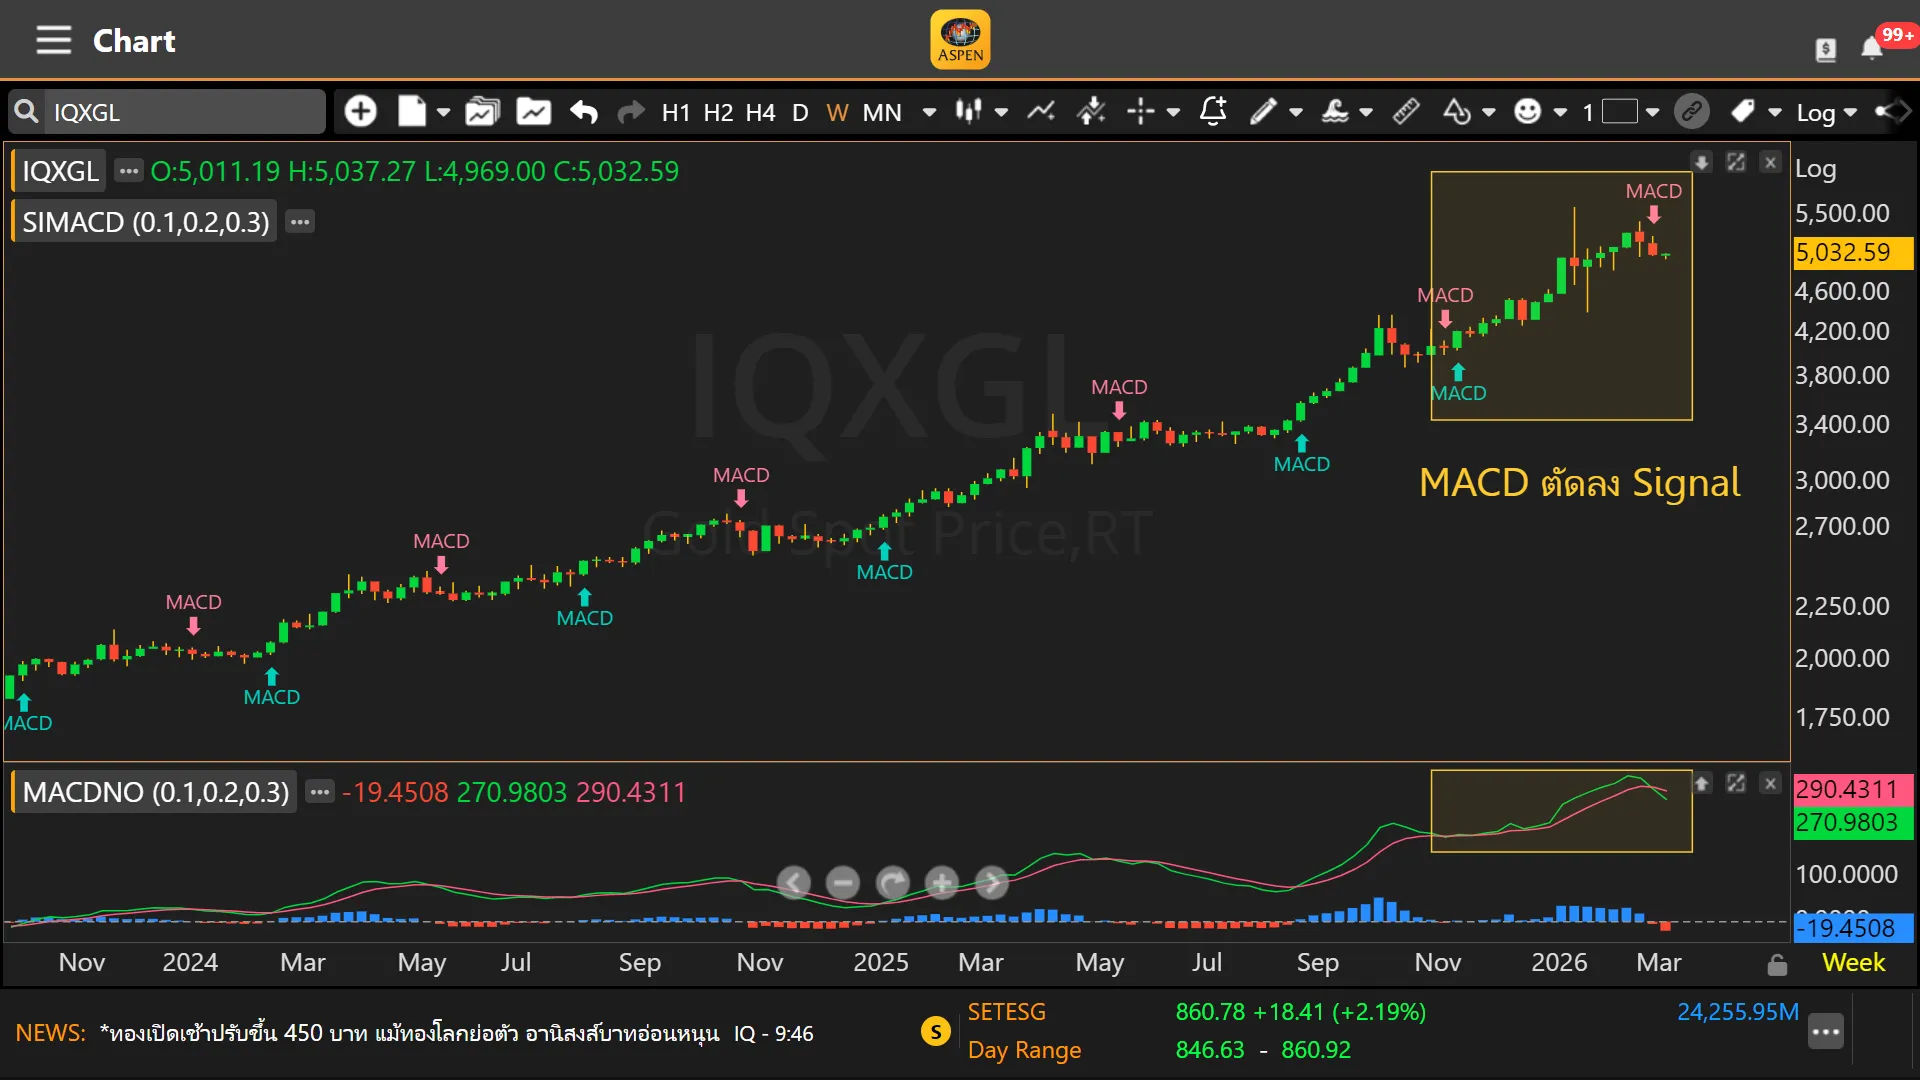1920x1080 pixels.
Task: Select the ruler measure tool
Action: 1405,112
